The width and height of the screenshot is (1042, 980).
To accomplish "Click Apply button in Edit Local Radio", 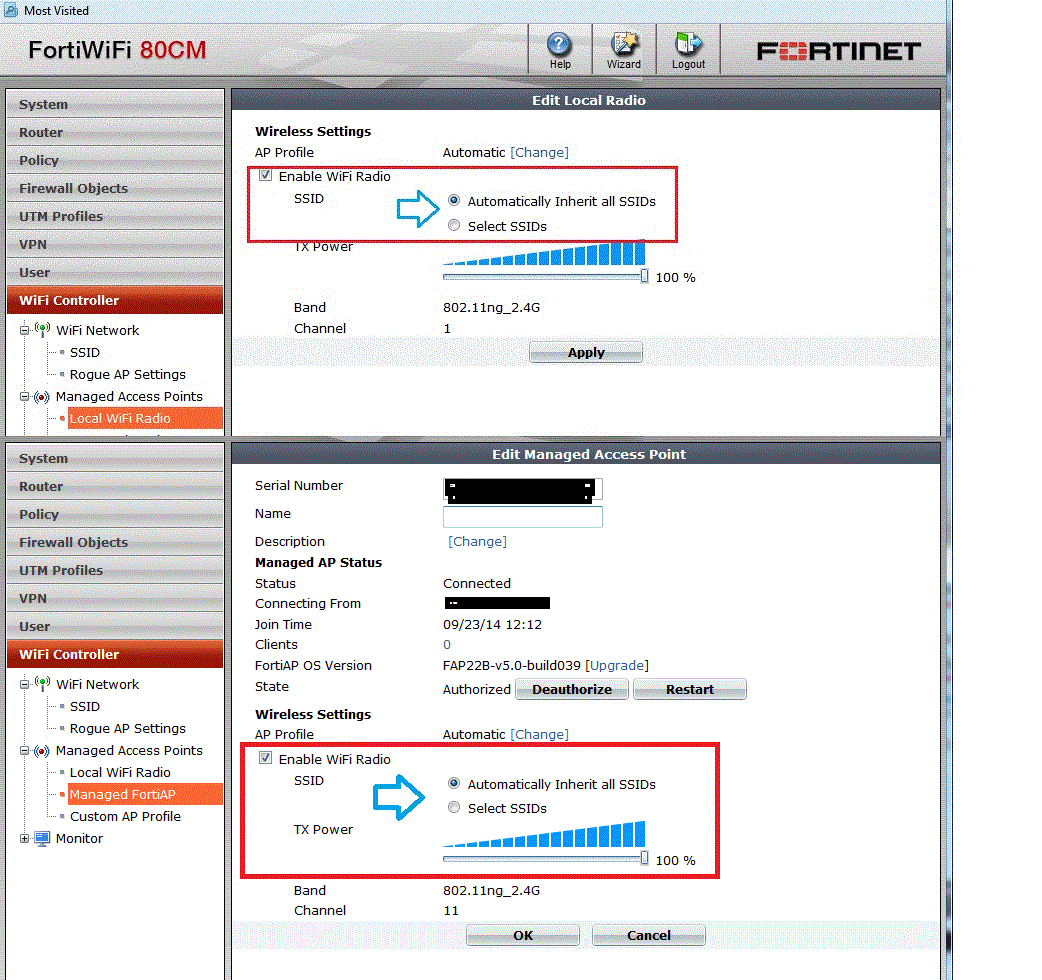I will point(585,352).
